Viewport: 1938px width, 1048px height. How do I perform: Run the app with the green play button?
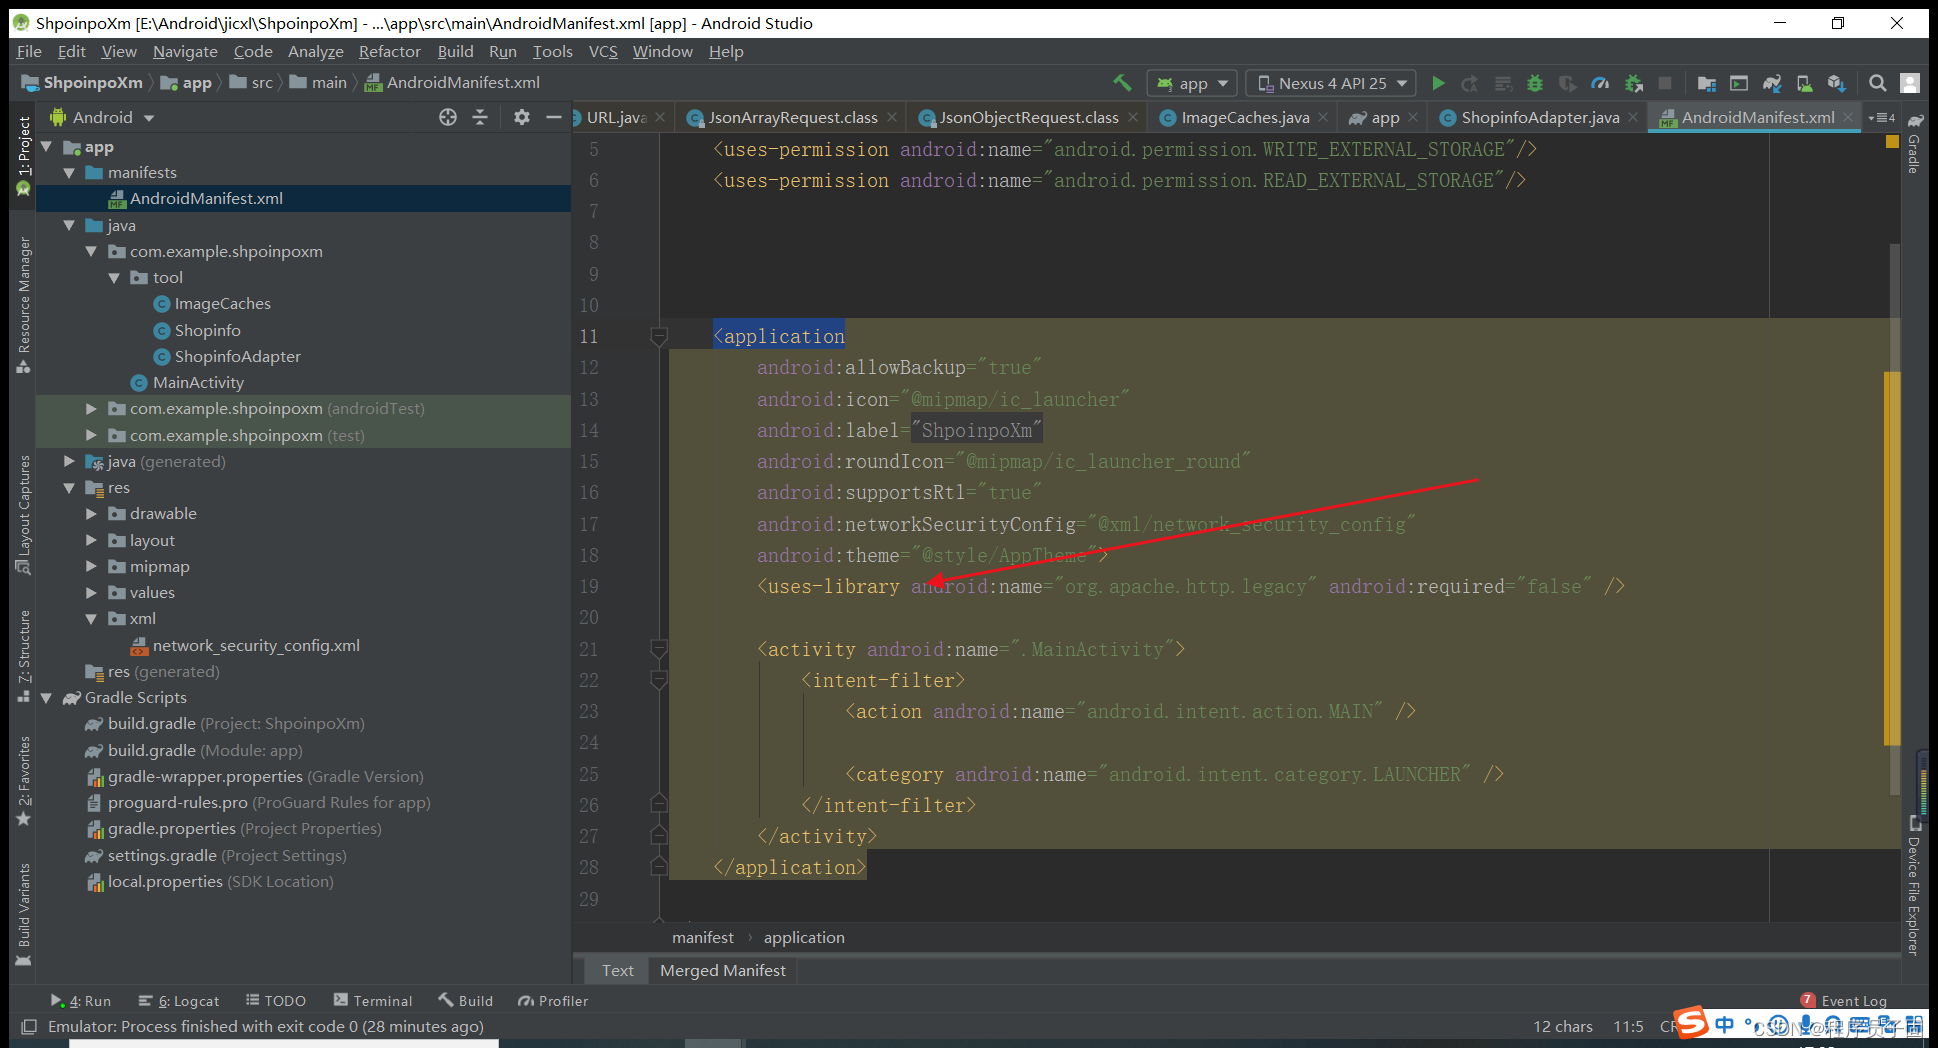click(1438, 83)
